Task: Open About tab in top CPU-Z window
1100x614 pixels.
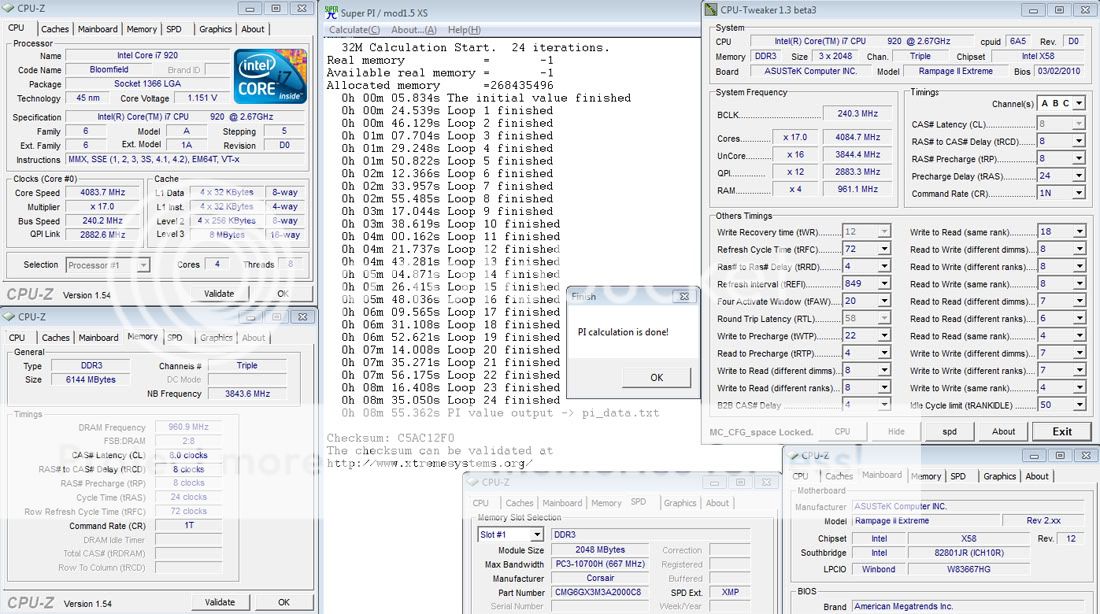Action: click(253, 29)
